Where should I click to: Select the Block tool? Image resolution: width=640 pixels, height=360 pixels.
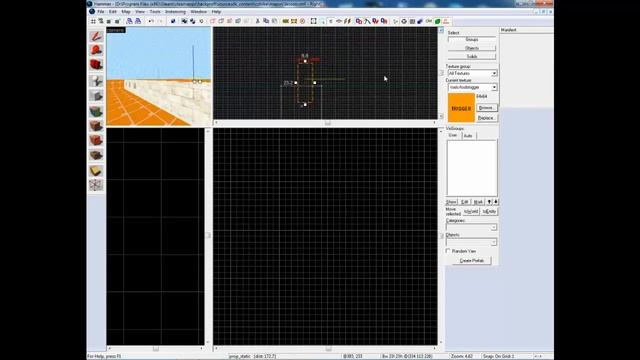tap(96, 96)
